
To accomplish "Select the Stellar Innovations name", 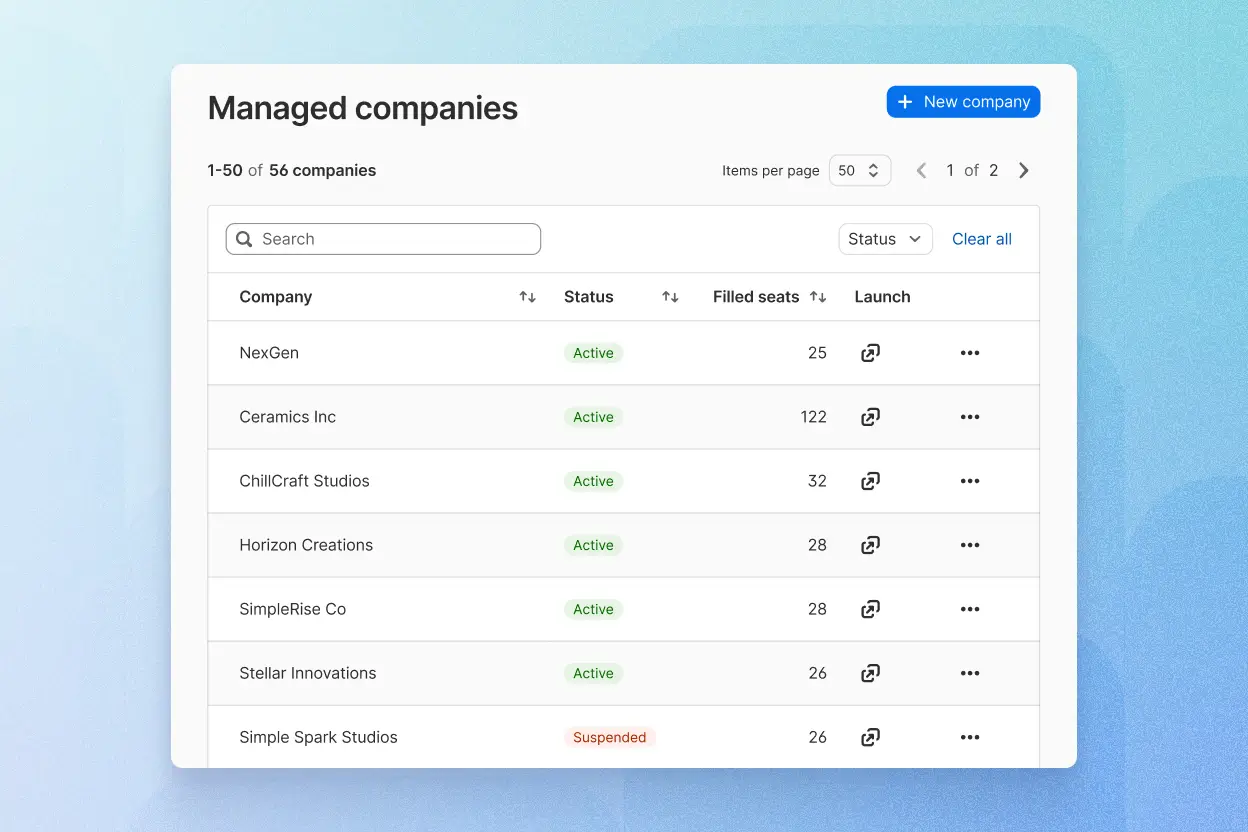I will coord(308,673).
